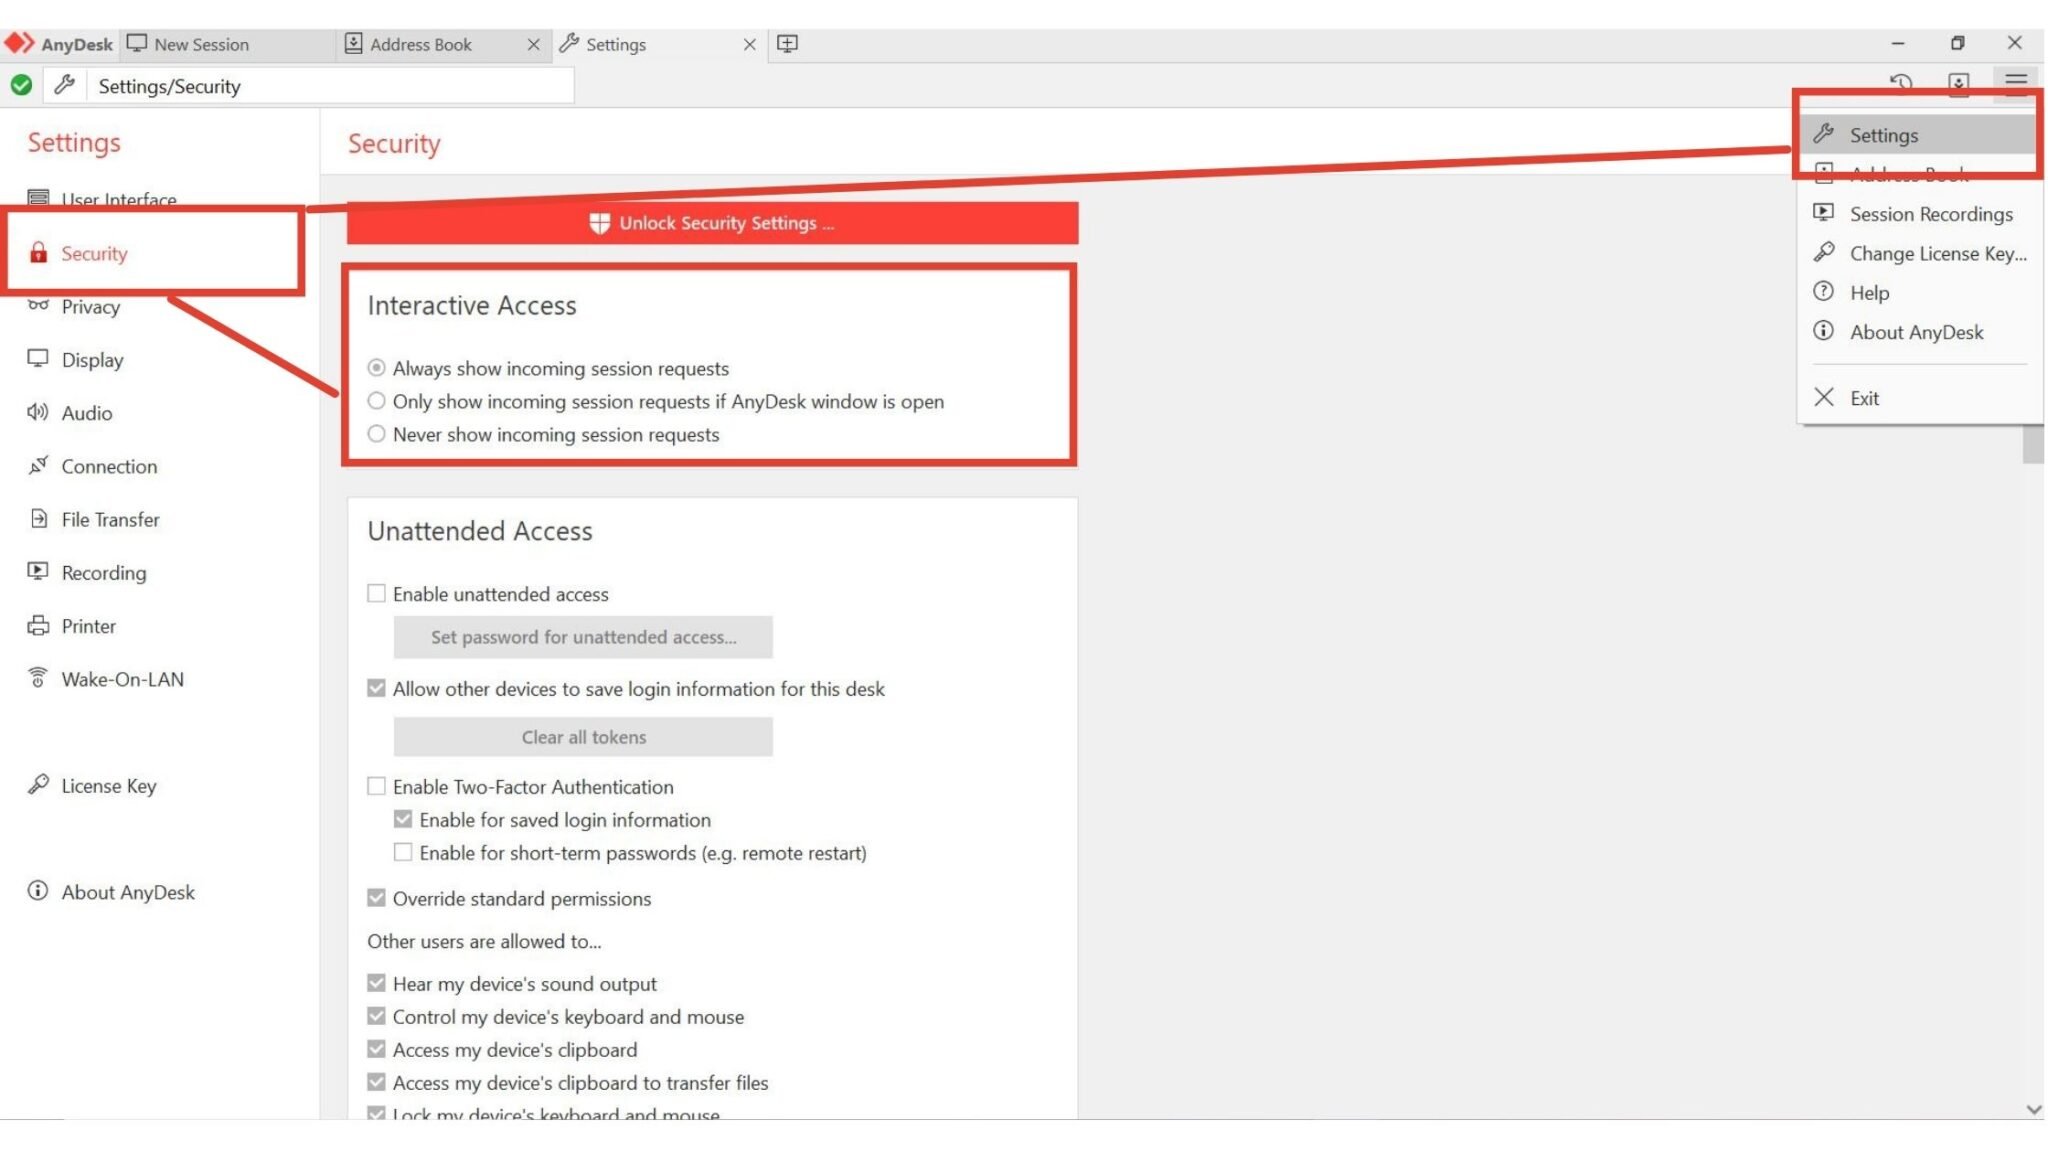Click the install/download icon in toolbar
The image size is (2048, 1152).
1959,83
